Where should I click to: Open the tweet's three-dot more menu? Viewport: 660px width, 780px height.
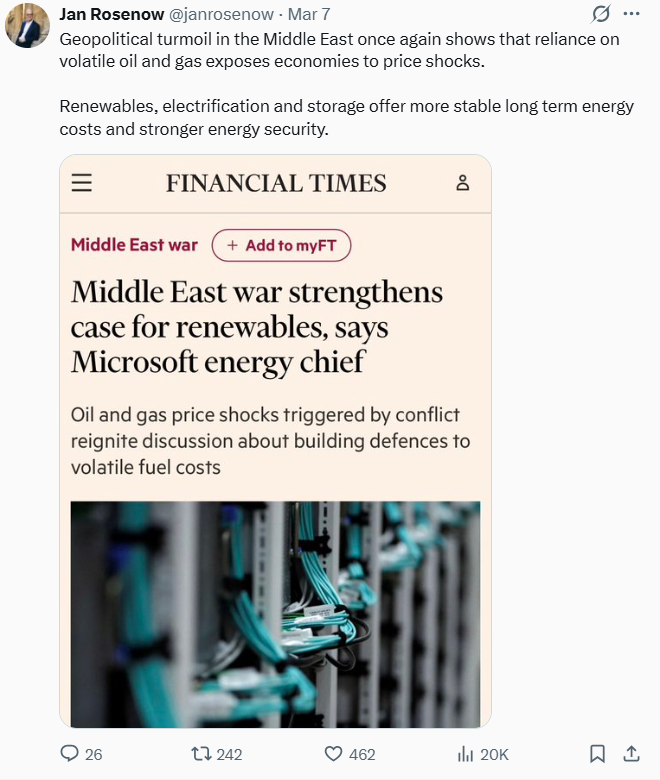coord(631,14)
